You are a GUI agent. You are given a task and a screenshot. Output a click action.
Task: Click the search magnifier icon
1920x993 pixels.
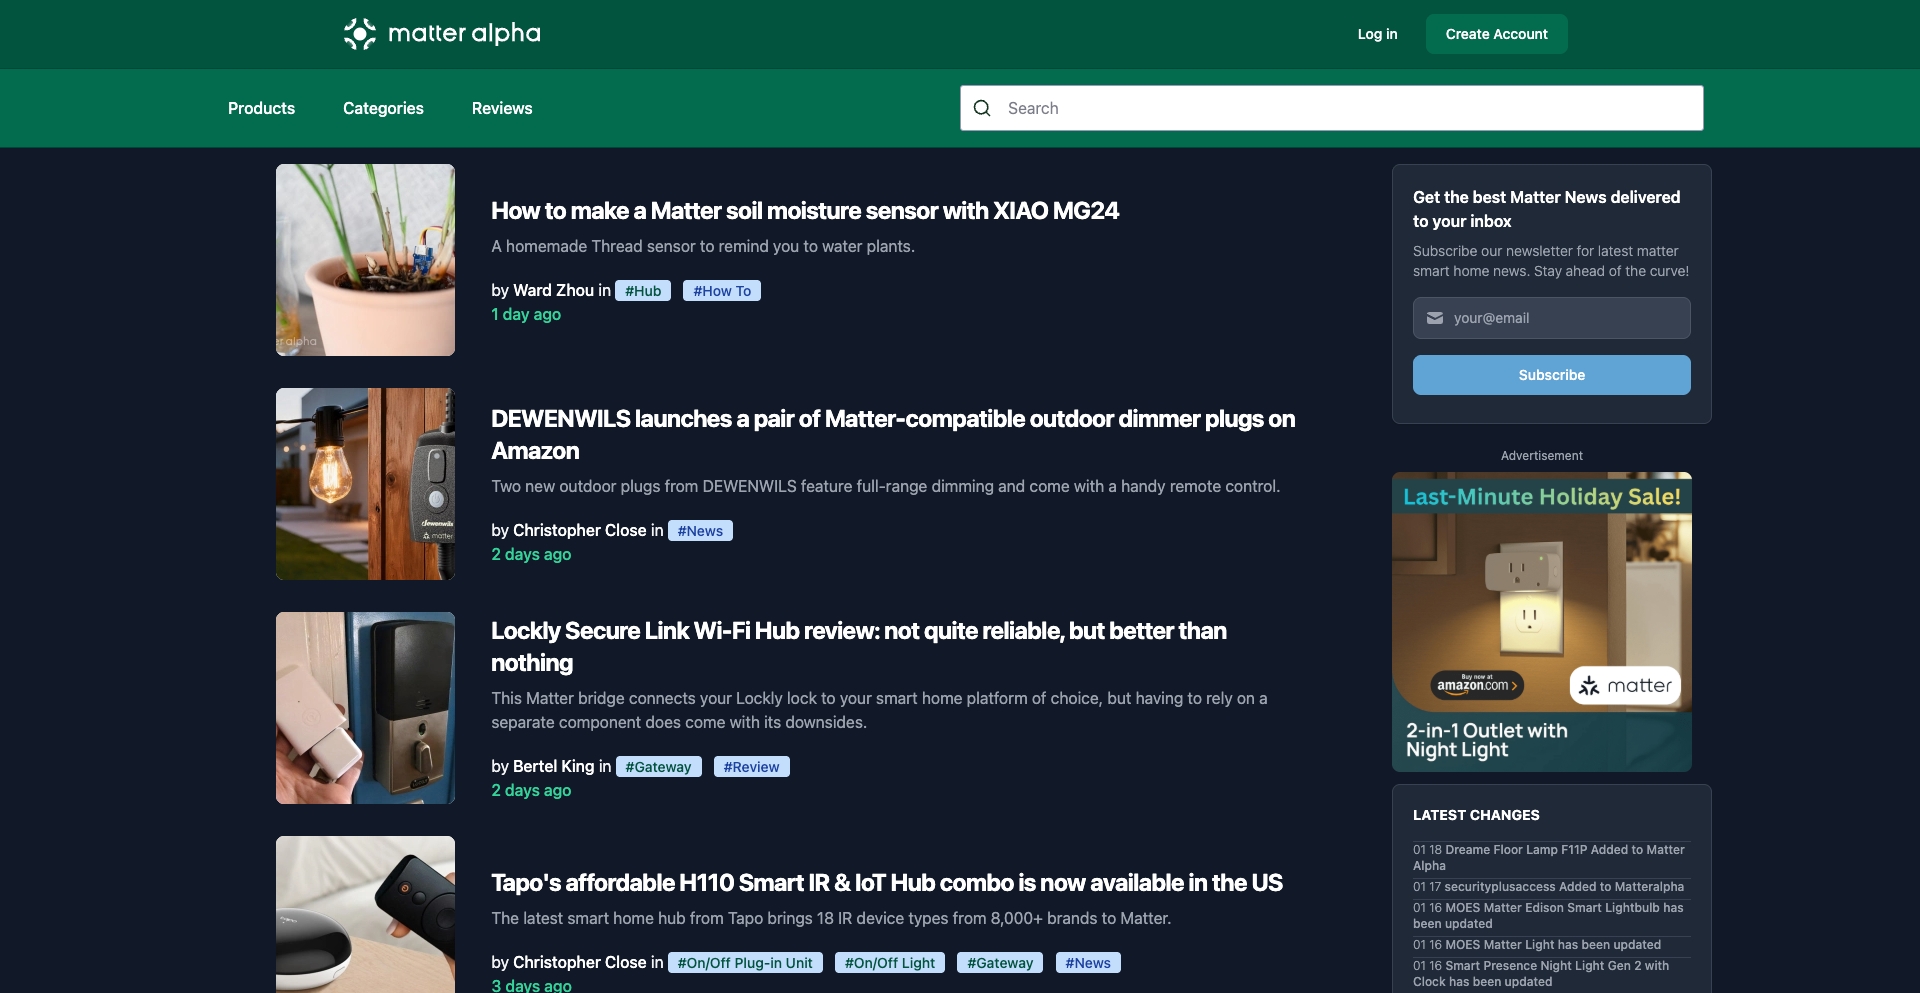coord(982,107)
